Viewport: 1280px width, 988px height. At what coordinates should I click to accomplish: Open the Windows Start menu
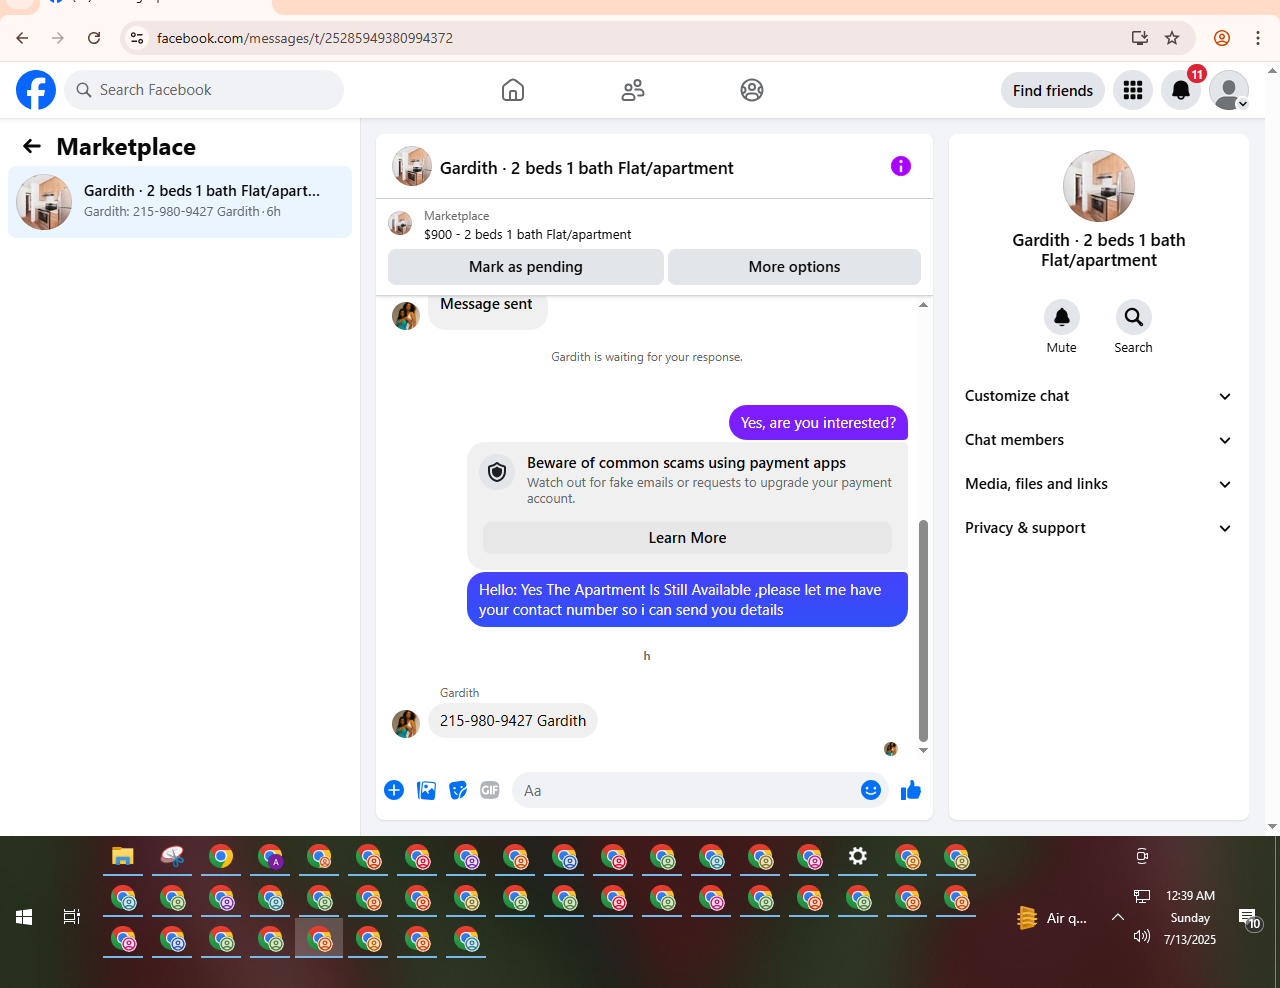click(x=24, y=917)
